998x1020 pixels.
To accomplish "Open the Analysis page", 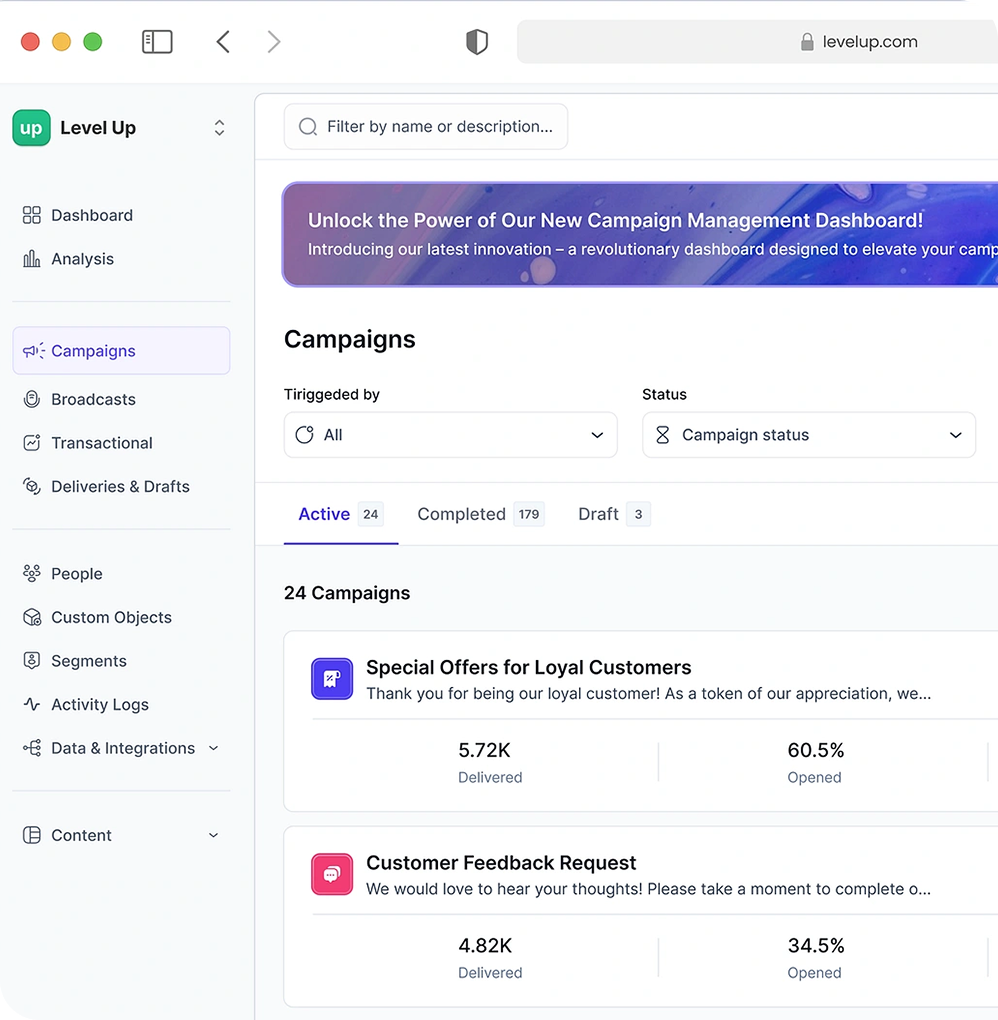I will point(83,259).
